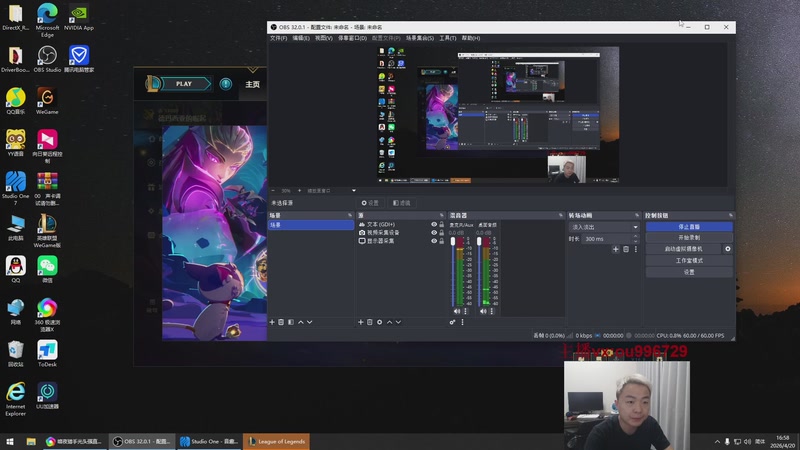The height and width of the screenshot is (450, 800).
Task: Show hidden system tray icons chevron
Action: 717,441
